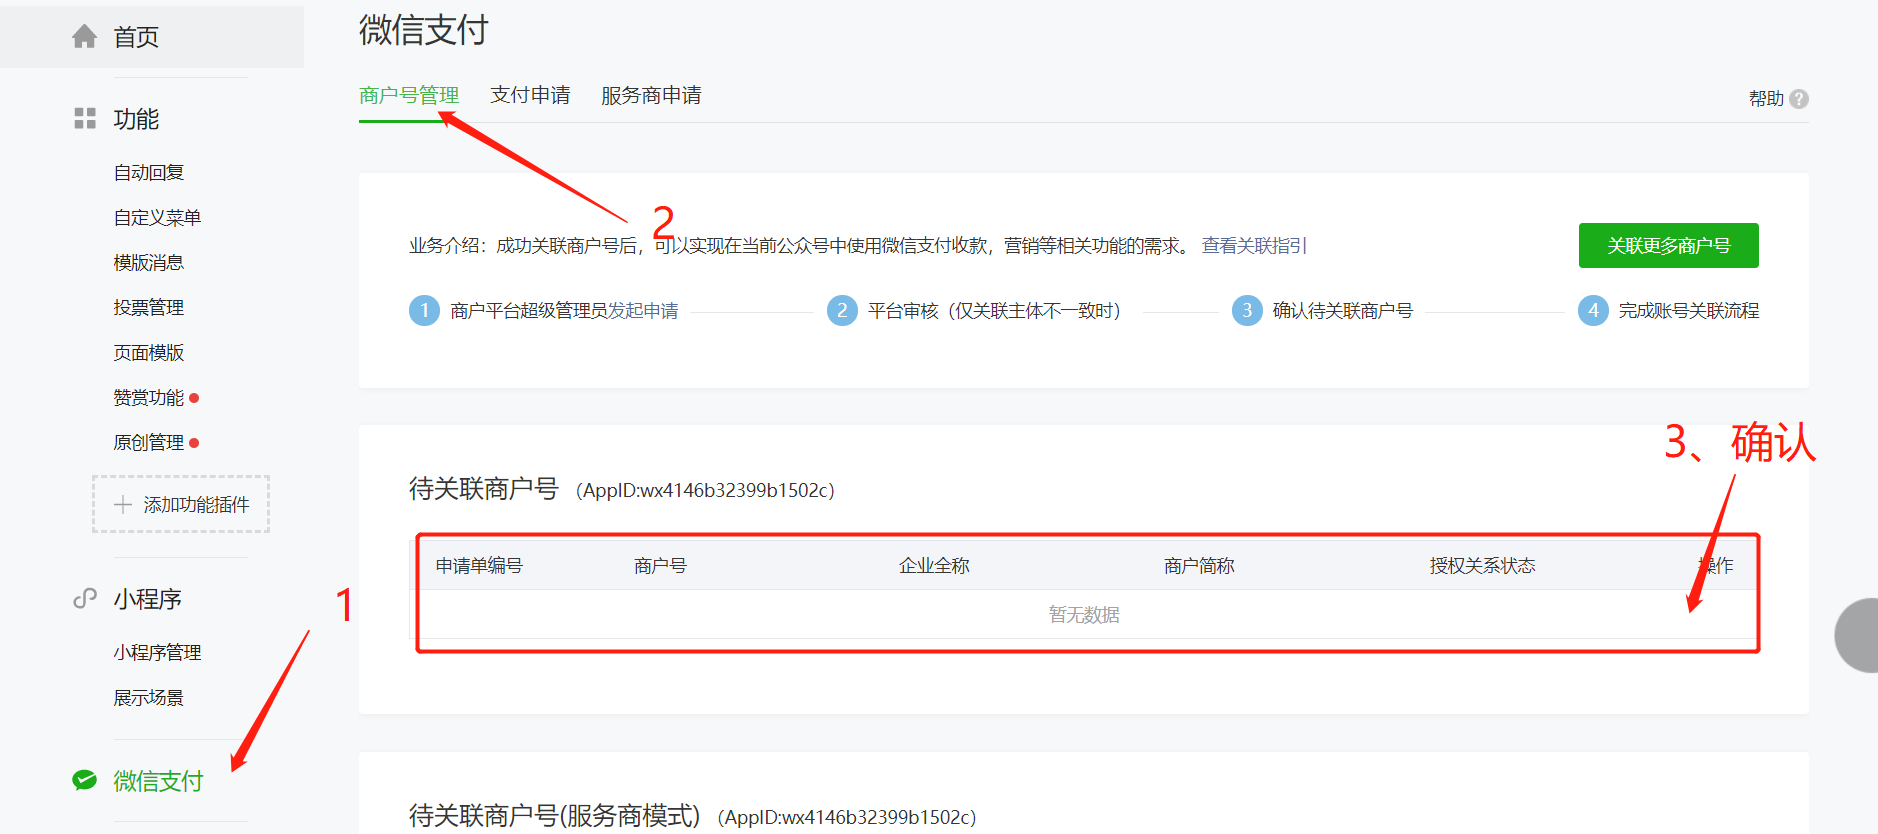
Task: Switch to the 商户号管理 tab
Action: tap(409, 95)
